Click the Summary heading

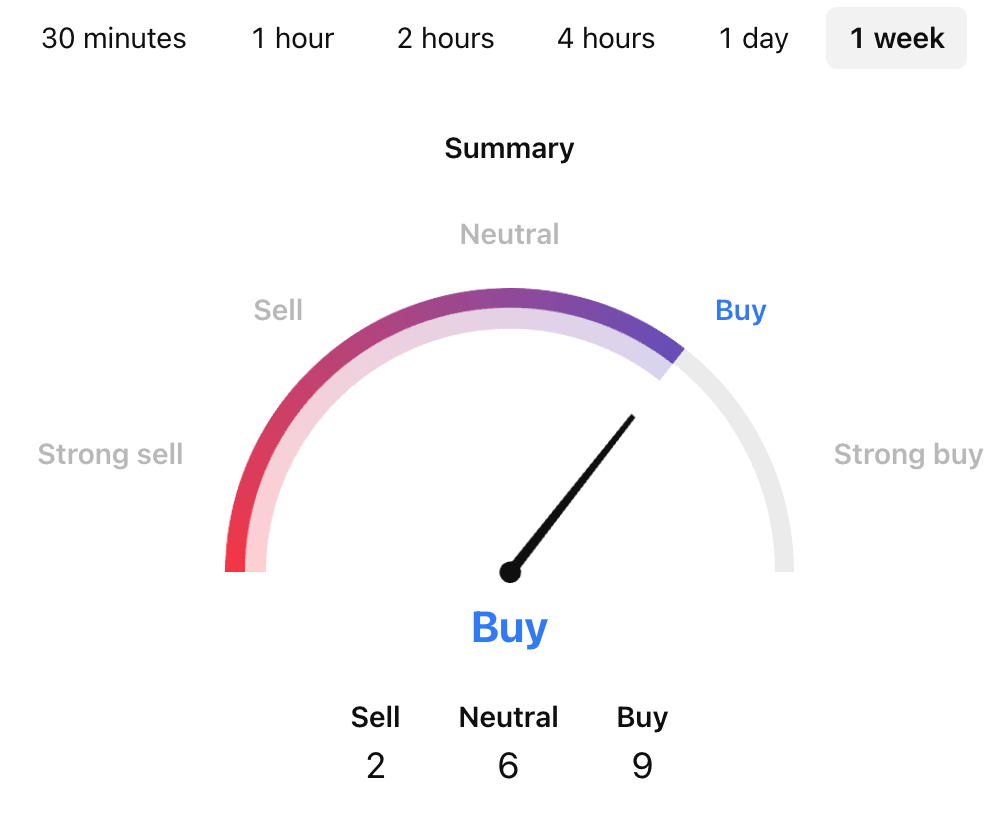pyautogui.click(x=509, y=149)
